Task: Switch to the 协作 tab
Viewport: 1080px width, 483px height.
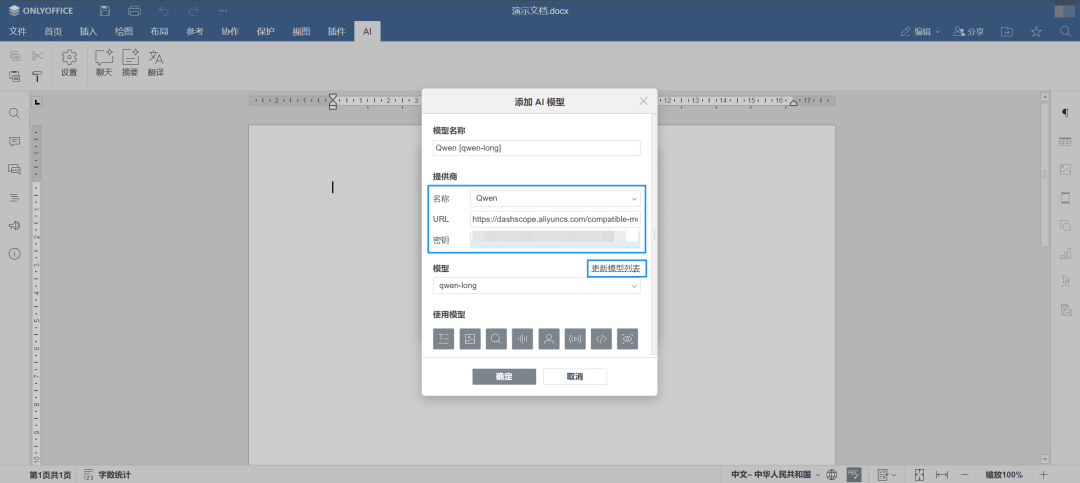Action: point(230,31)
